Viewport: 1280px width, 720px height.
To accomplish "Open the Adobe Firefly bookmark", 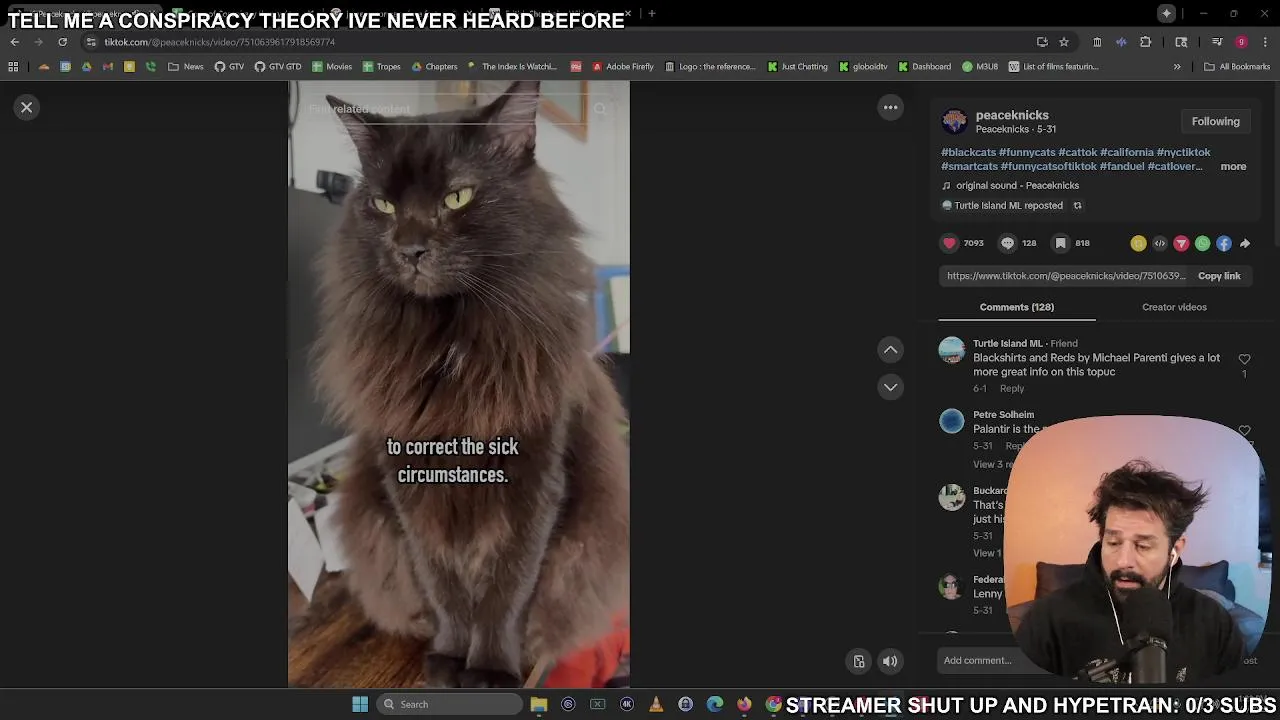I will 623,67.
